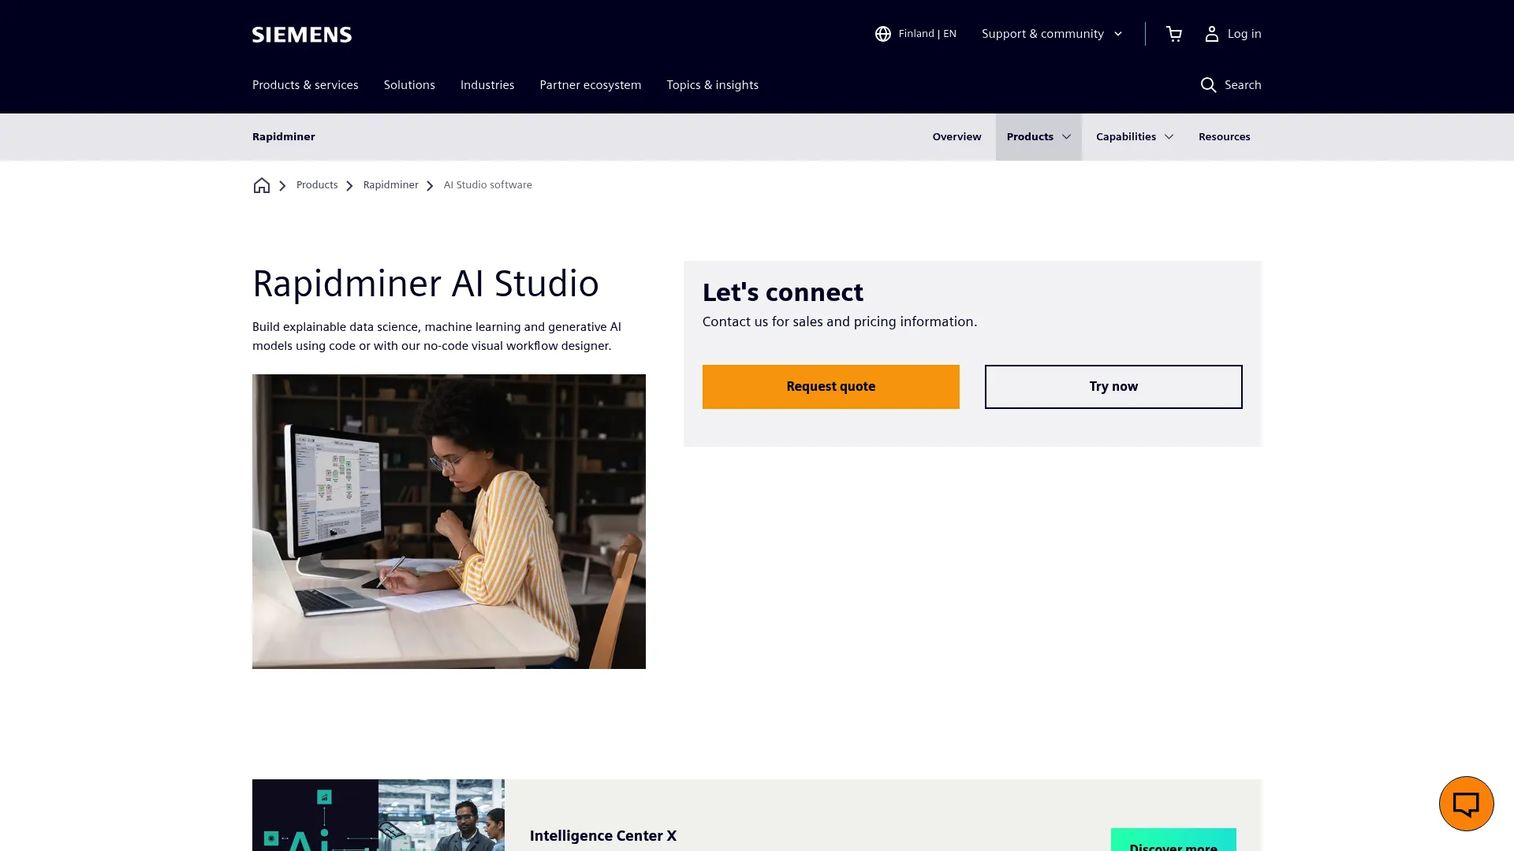The width and height of the screenshot is (1514, 851).
Task: Open Products & services menu
Action: (x=305, y=85)
